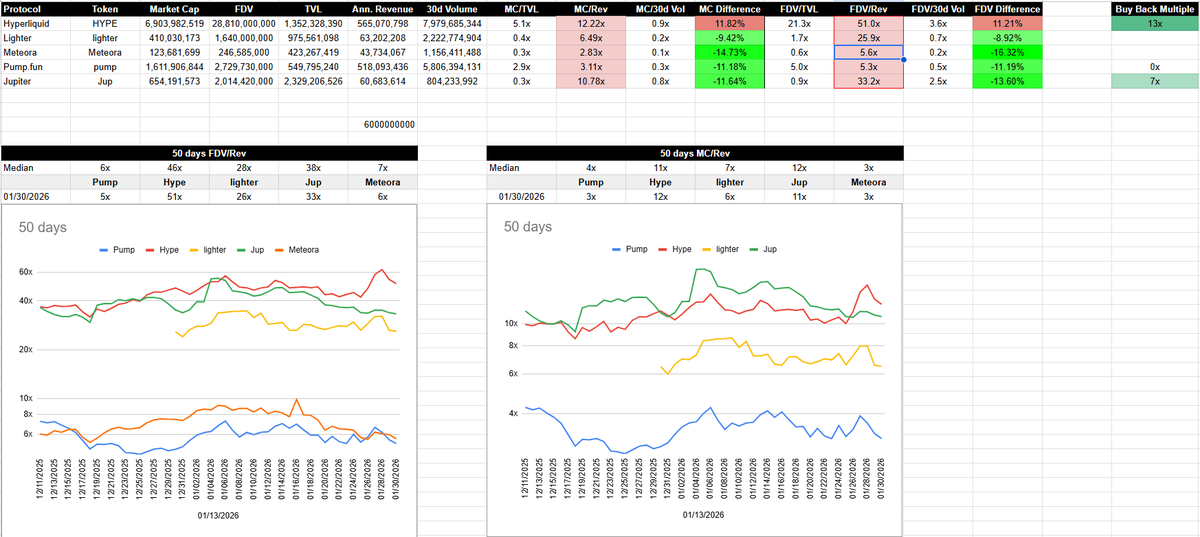The height and width of the screenshot is (537, 1200).
Task: Click Hyperliquid buy back multiple 13x
Action: [1154, 22]
